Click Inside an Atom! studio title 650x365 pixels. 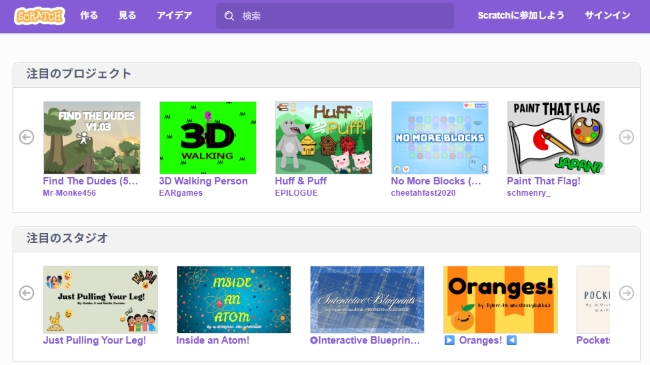213,341
